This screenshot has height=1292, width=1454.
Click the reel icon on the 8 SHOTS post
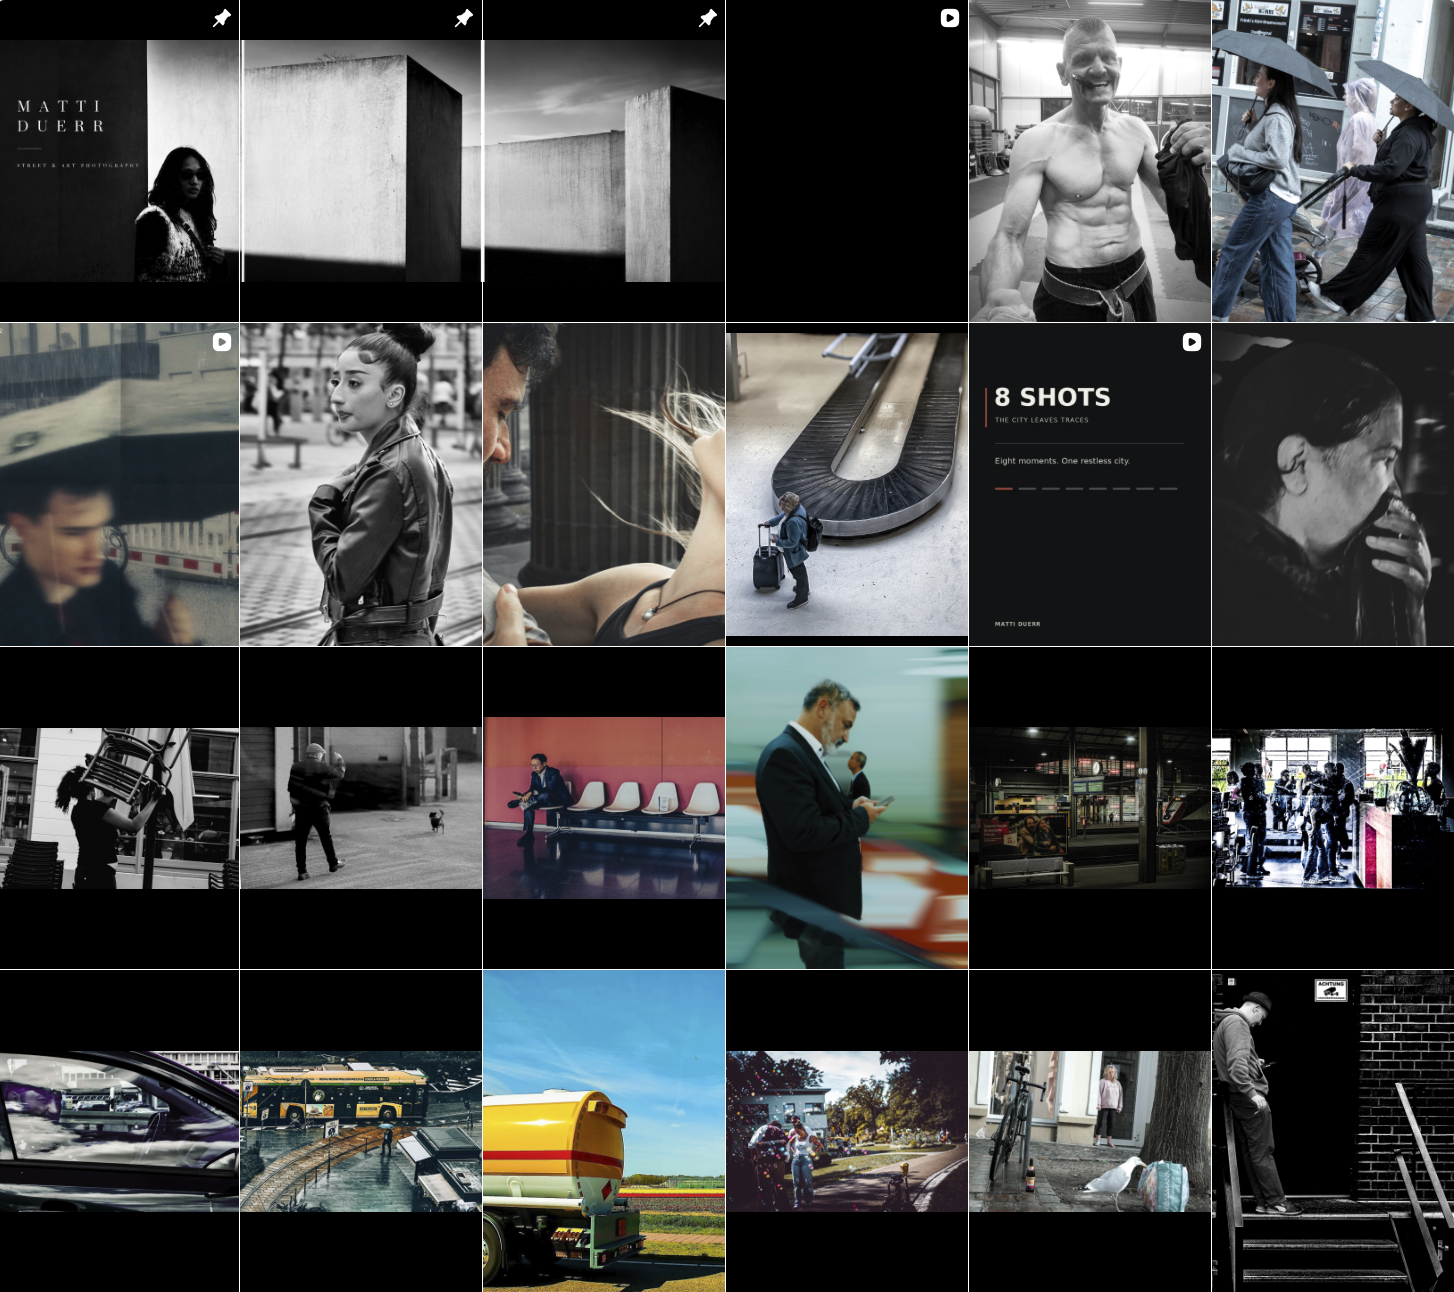point(1192,342)
